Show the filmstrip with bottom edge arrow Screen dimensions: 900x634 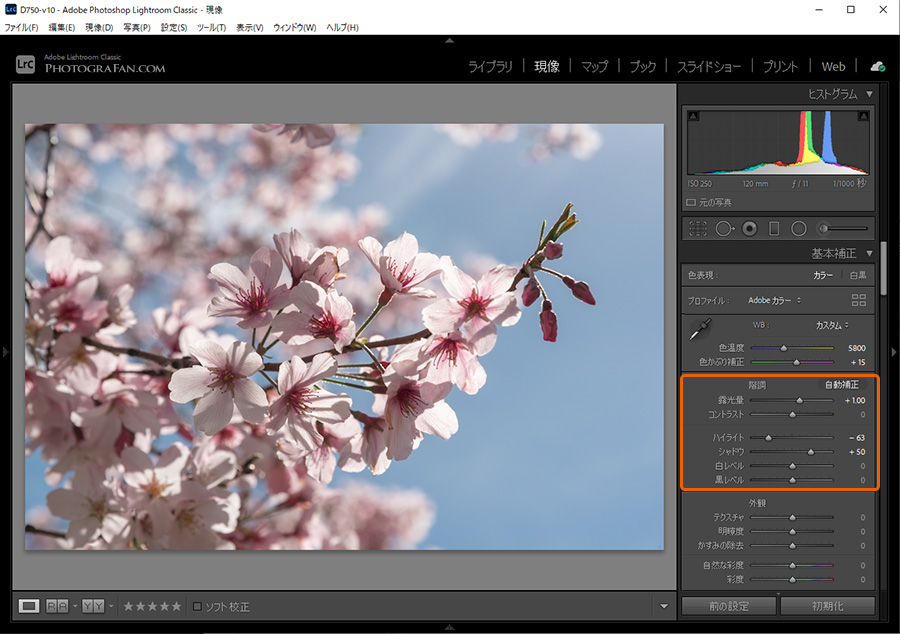pyautogui.click(x=449, y=627)
